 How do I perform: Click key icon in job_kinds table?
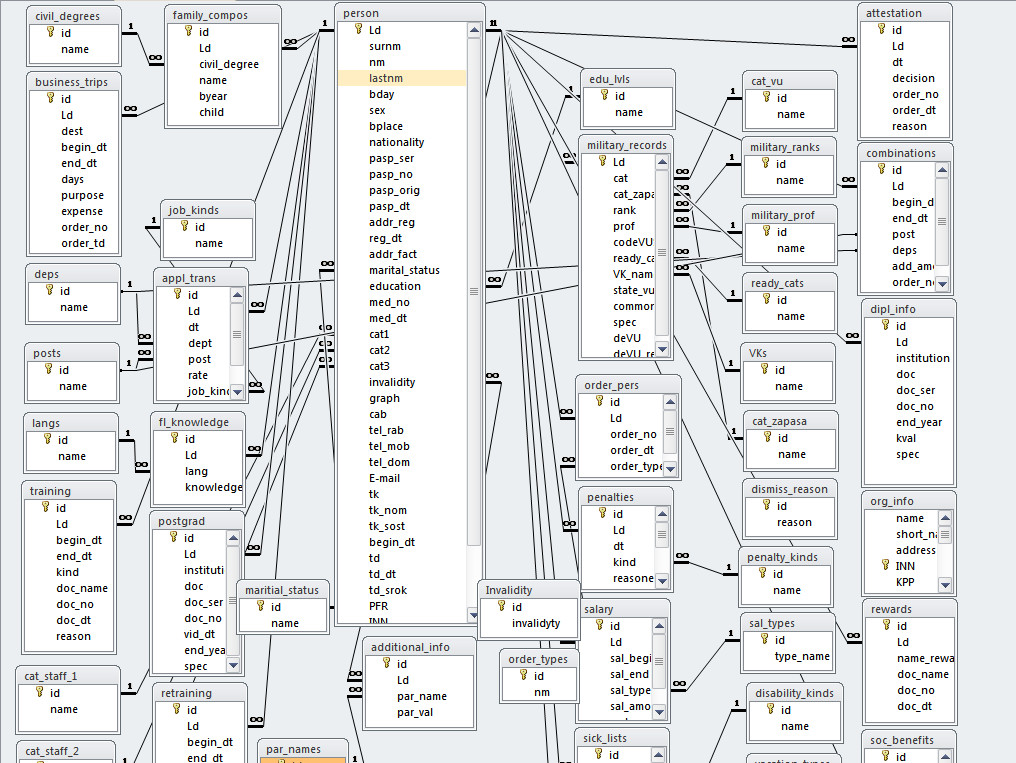tap(185, 226)
